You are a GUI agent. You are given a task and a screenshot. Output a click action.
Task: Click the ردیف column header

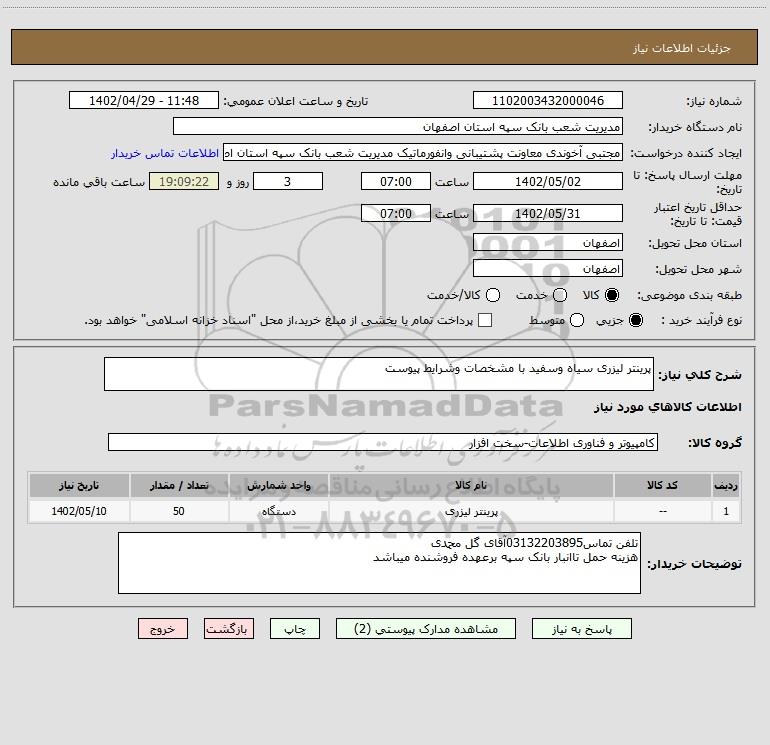[726, 485]
